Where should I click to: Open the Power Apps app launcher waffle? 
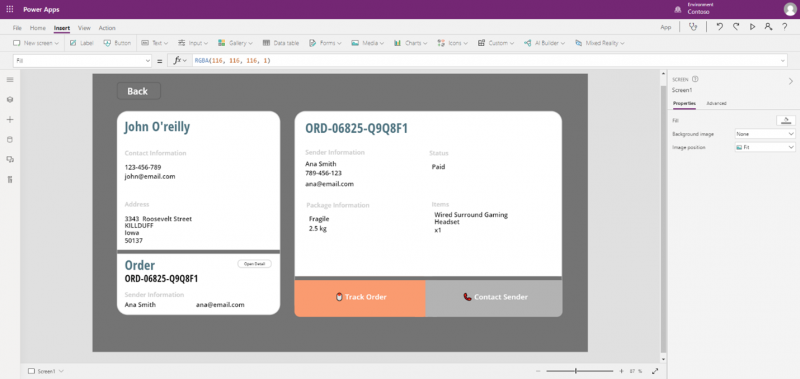[10, 9]
